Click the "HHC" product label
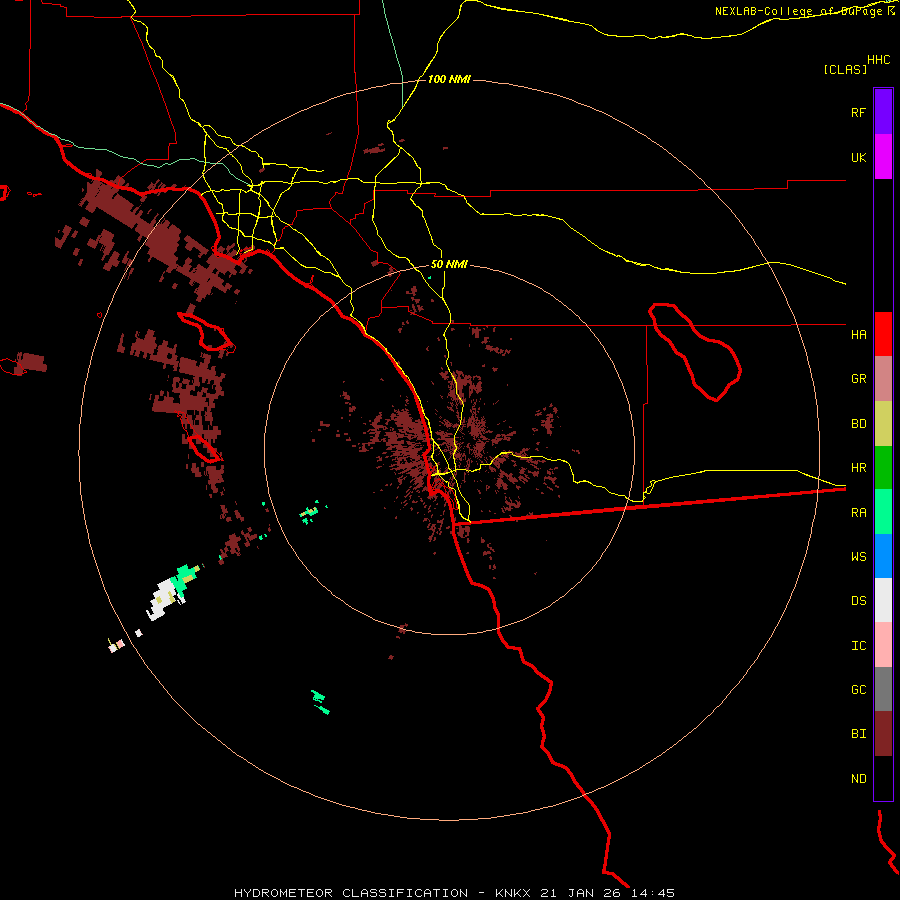Image resolution: width=900 pixels, height=900 pixels. click(879, 60)
